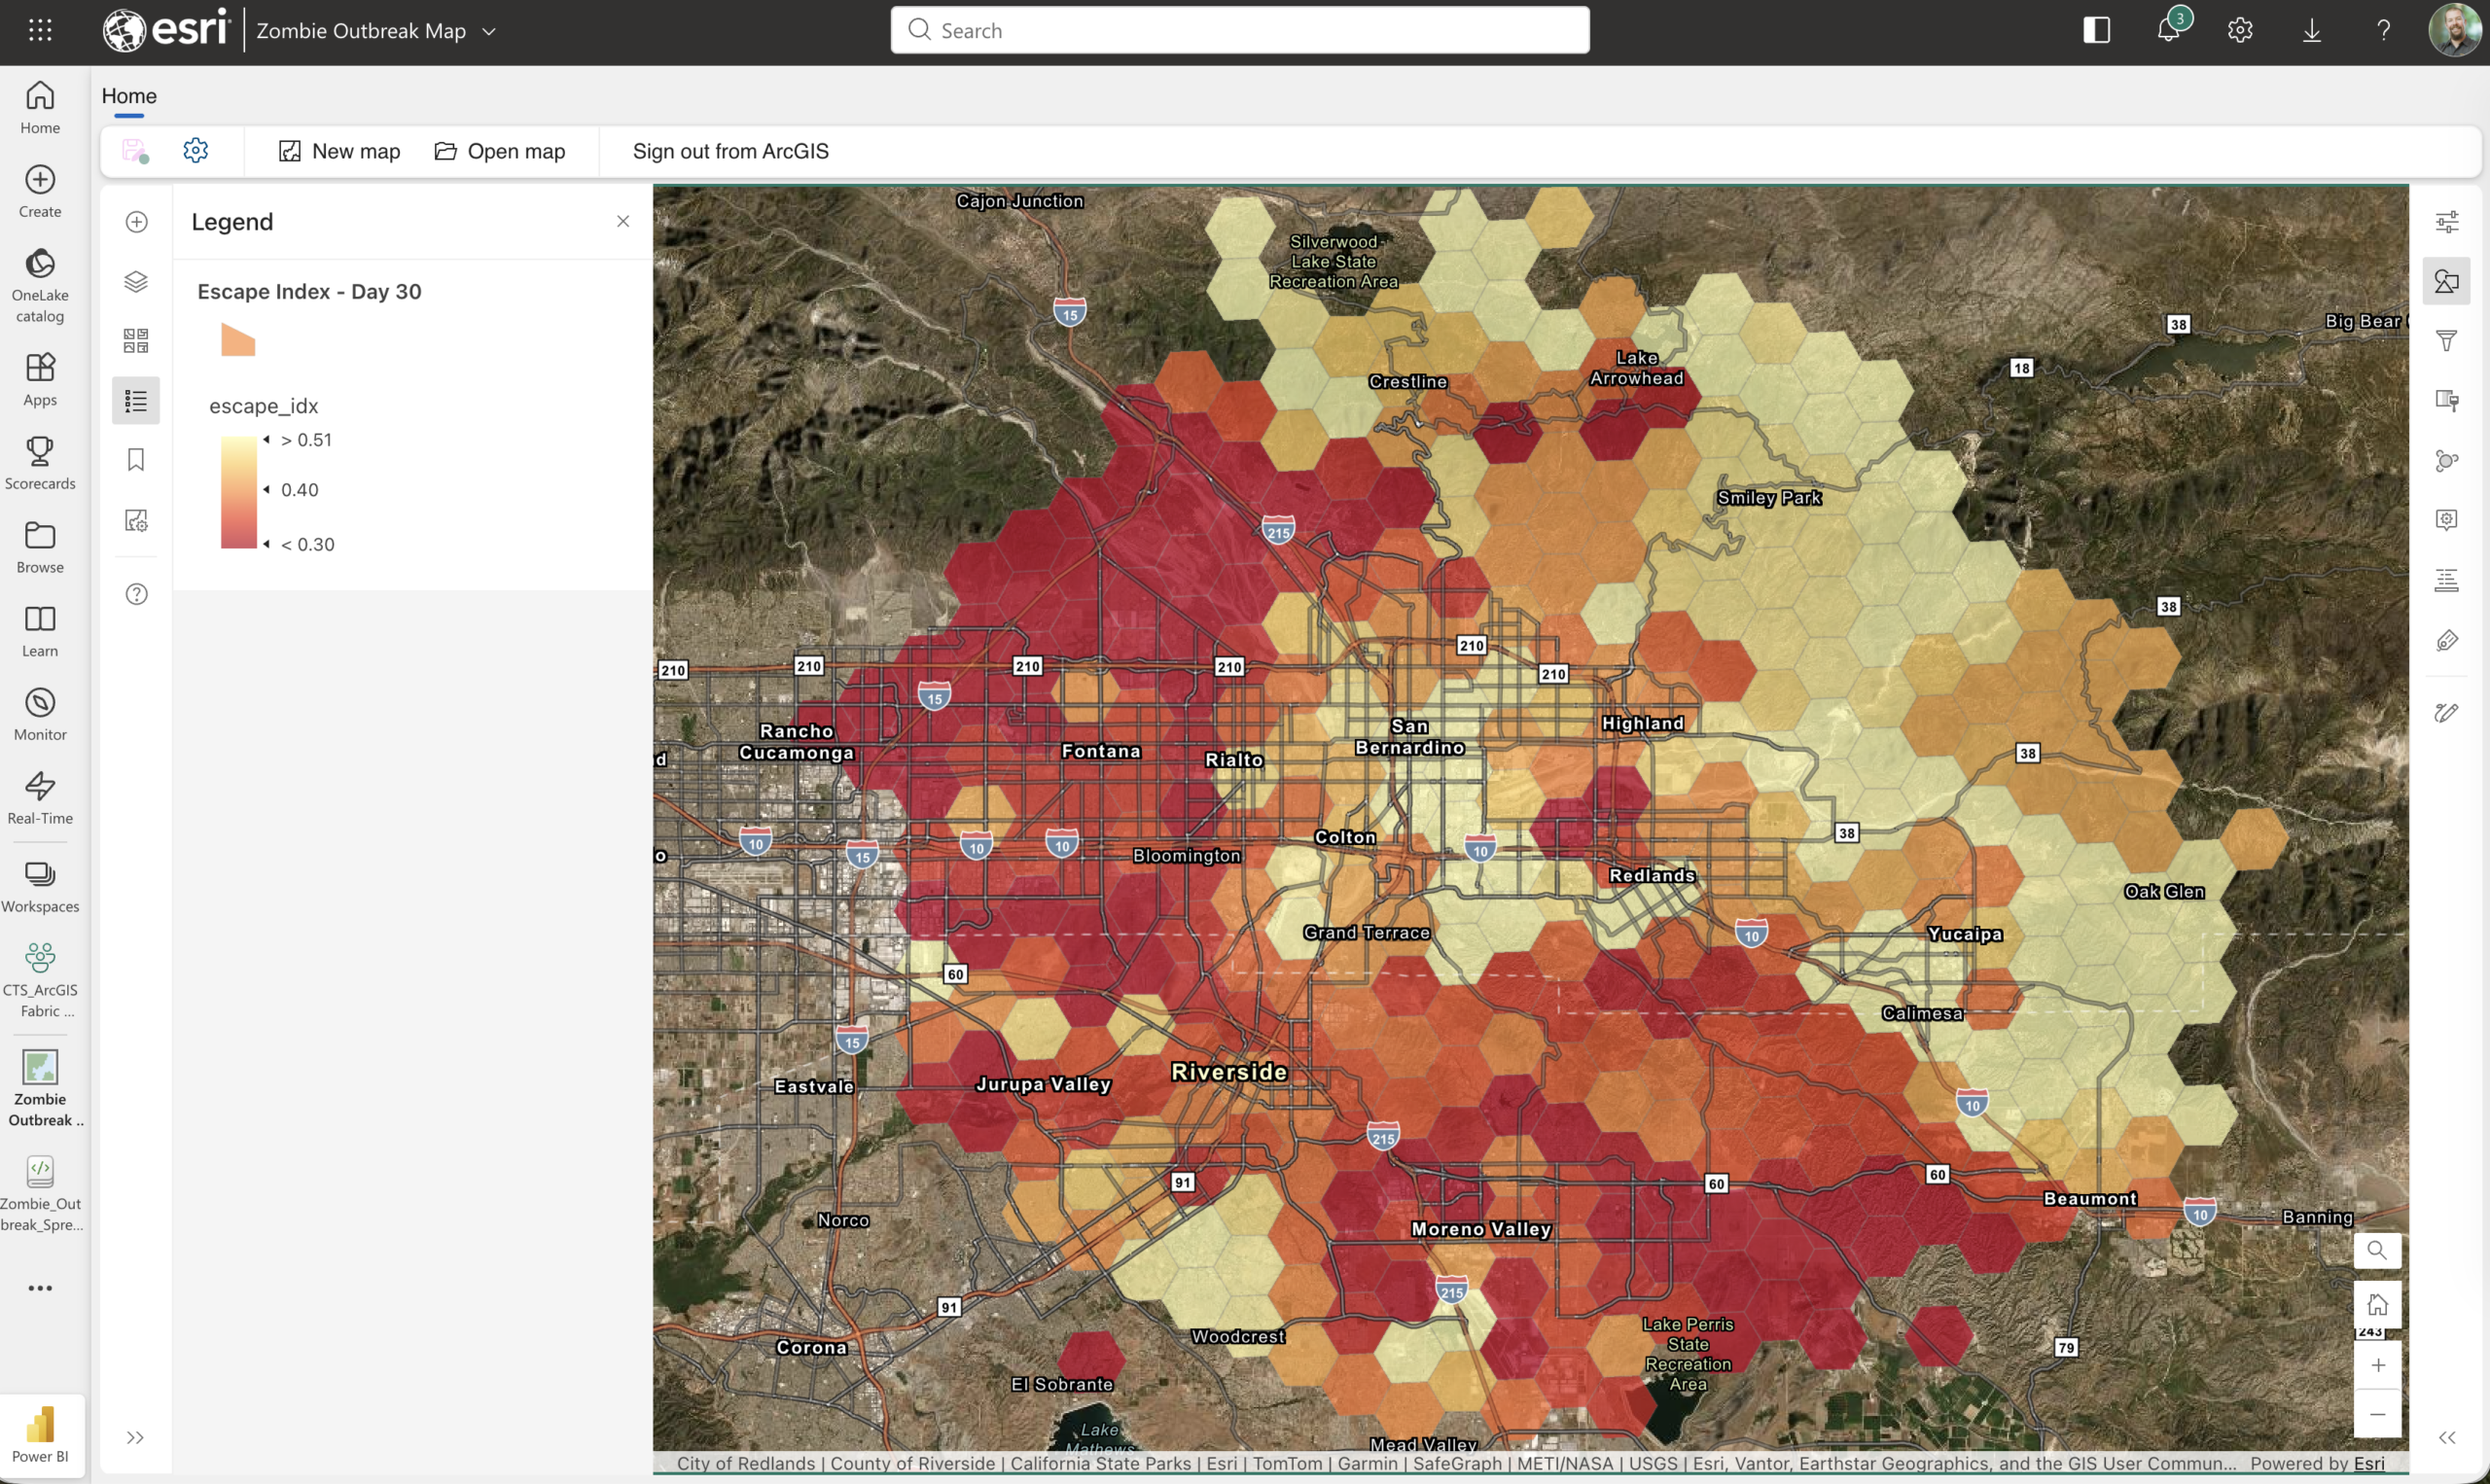Click the Escape Index layer color swatch
This screenshot has width=2490, height=1484.
(x=238, y=340)
